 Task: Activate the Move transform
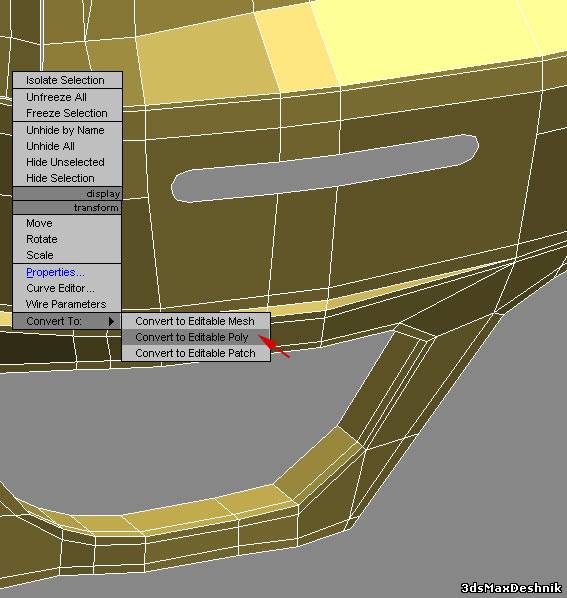[x=67, y=223]
